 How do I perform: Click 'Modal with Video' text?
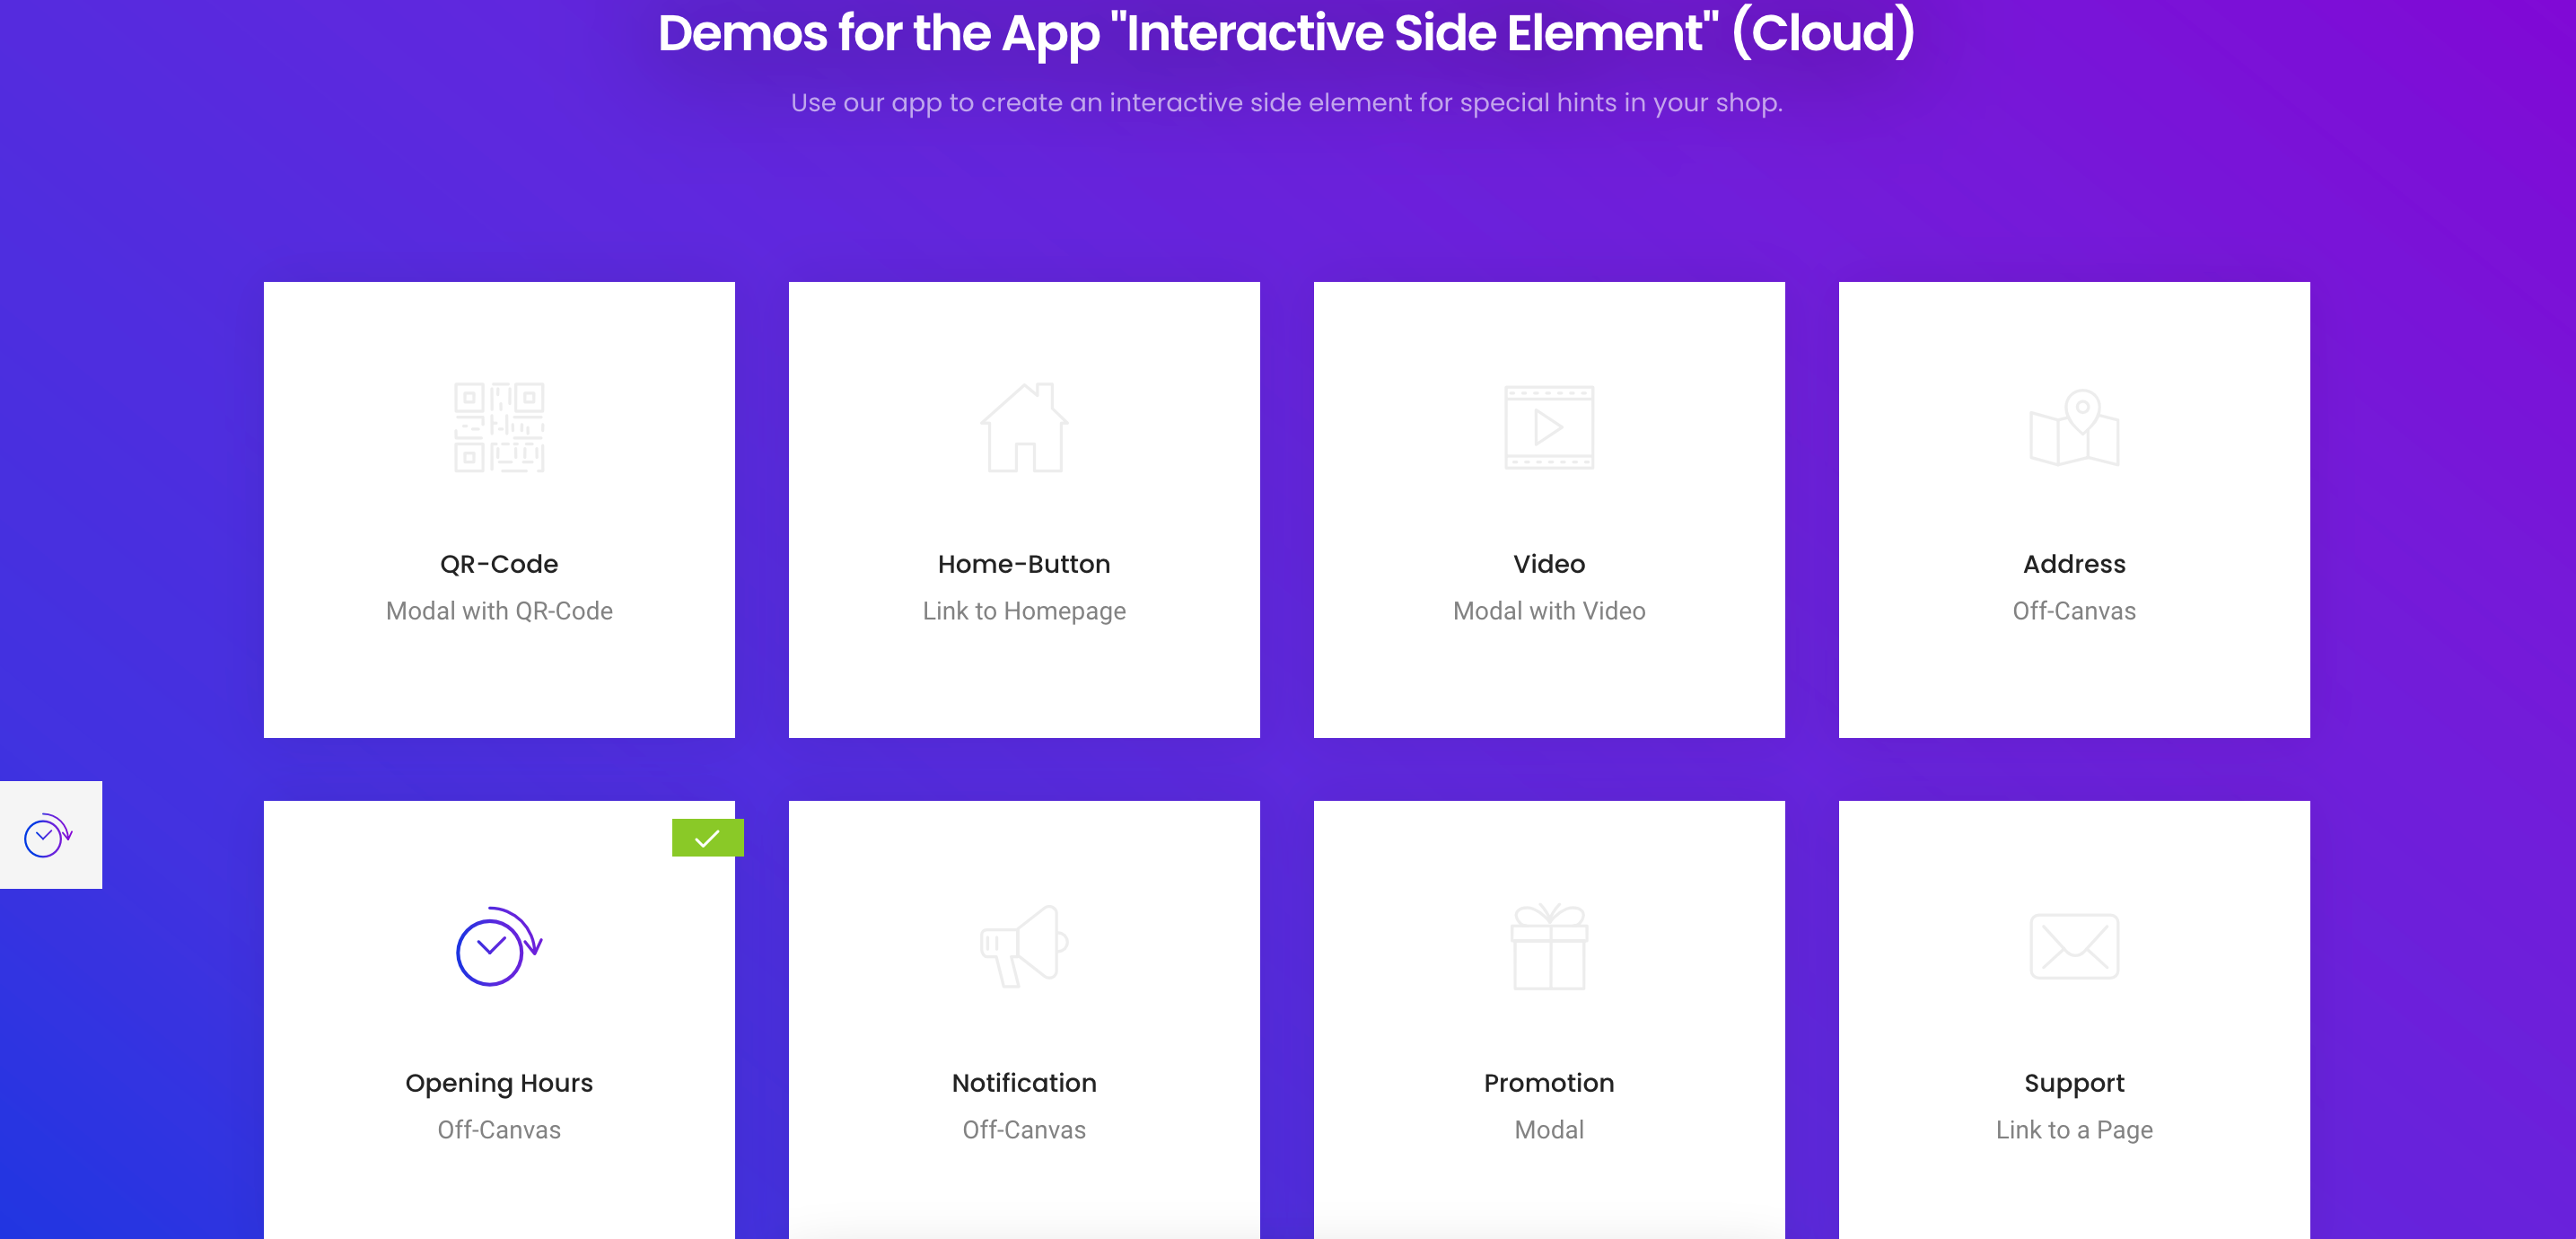[x=1549, y=611]
